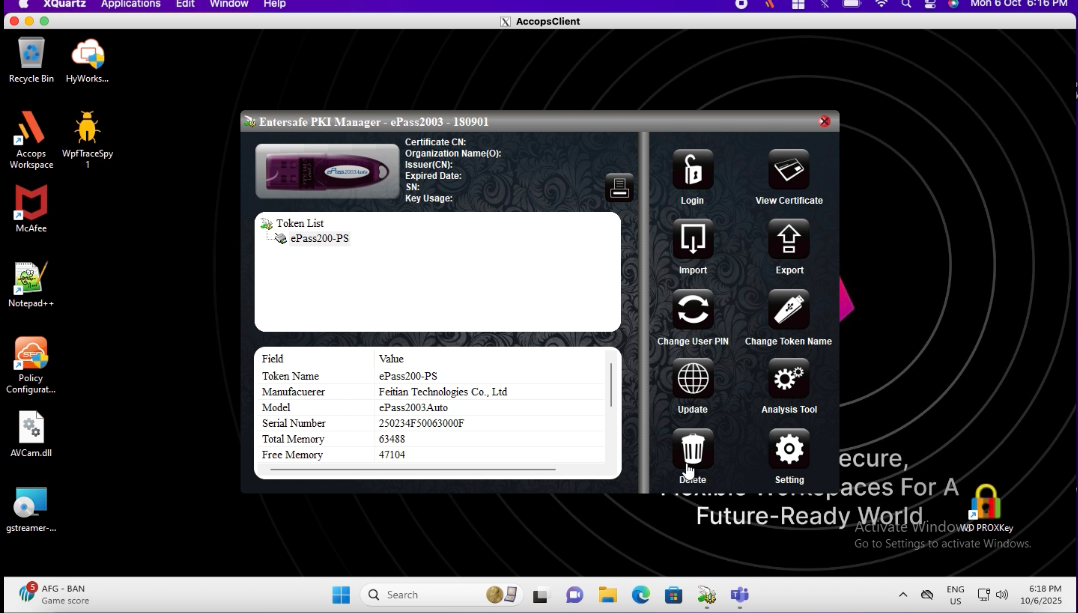Open the Window menu in menu bar
1078x613 pixels.
pyautogui.click(x=229, y=5)
